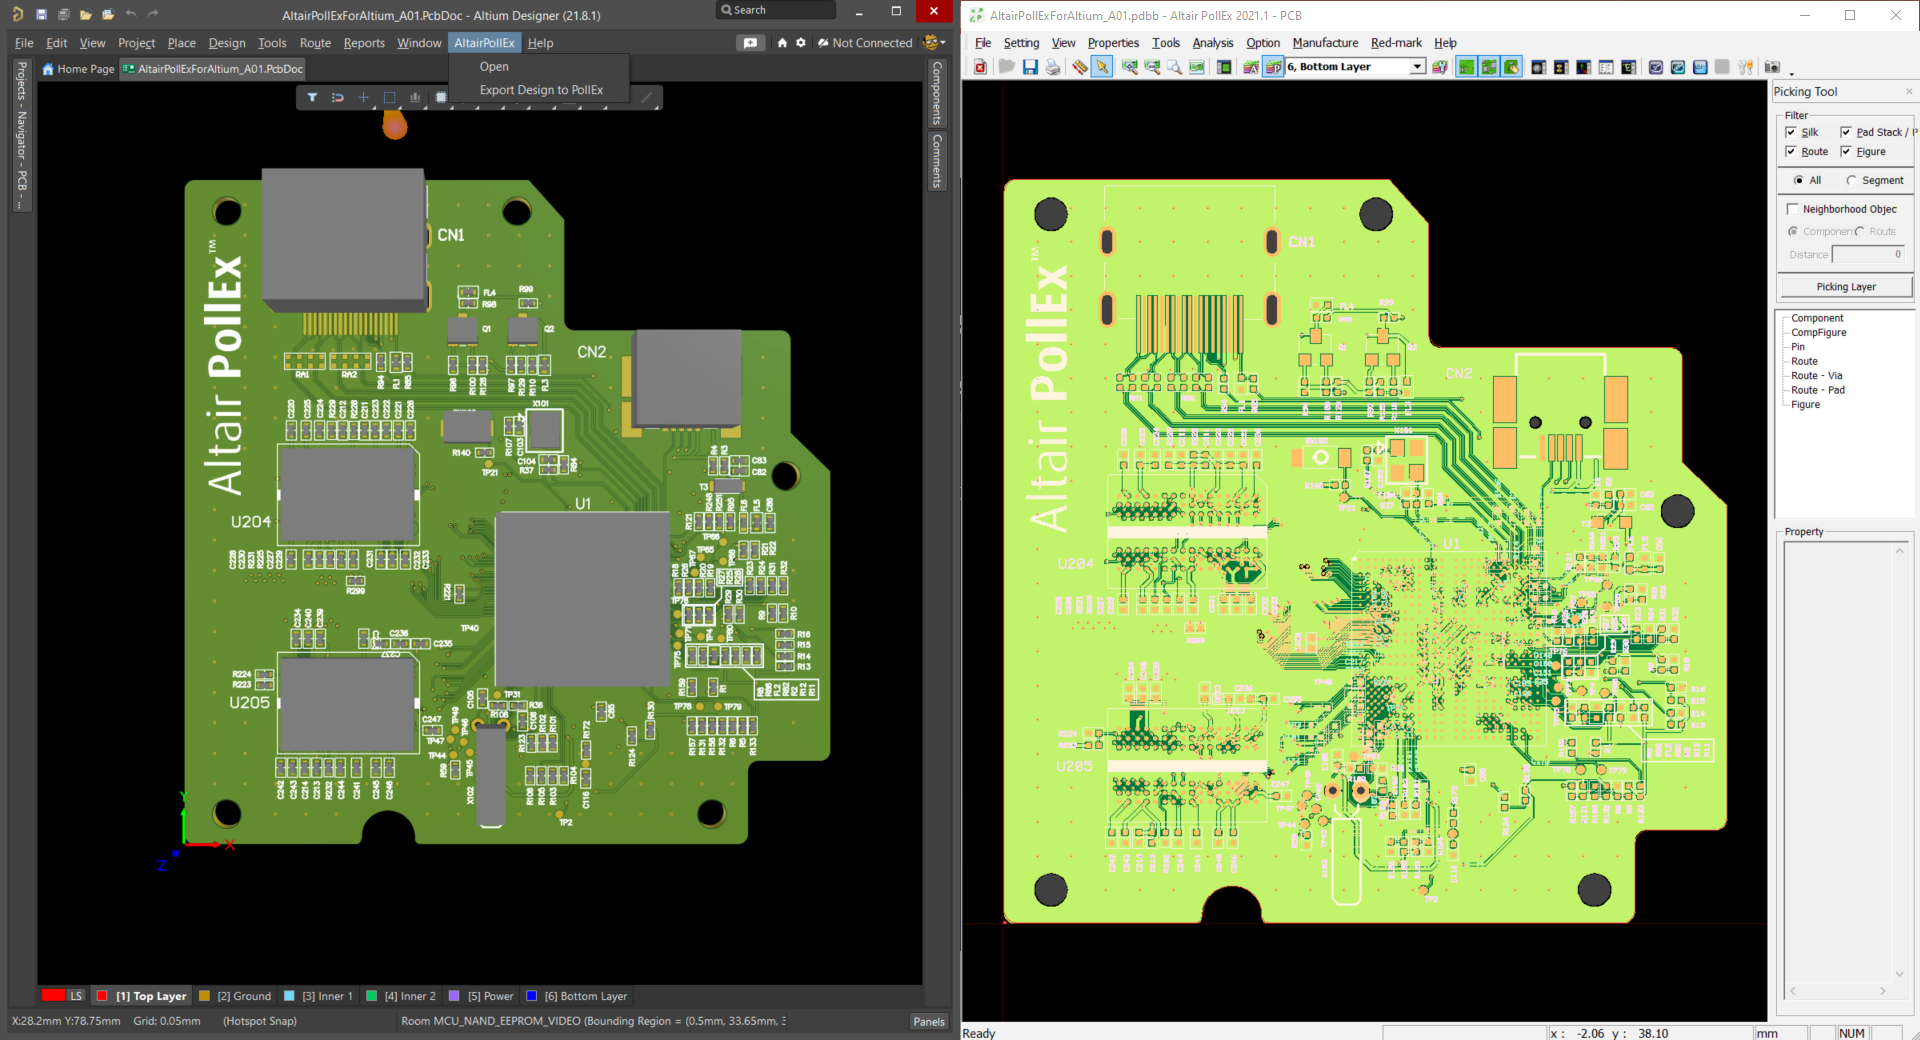
Task: Enable the Neighborhood Object checkbox
Action: point(1792,209)
